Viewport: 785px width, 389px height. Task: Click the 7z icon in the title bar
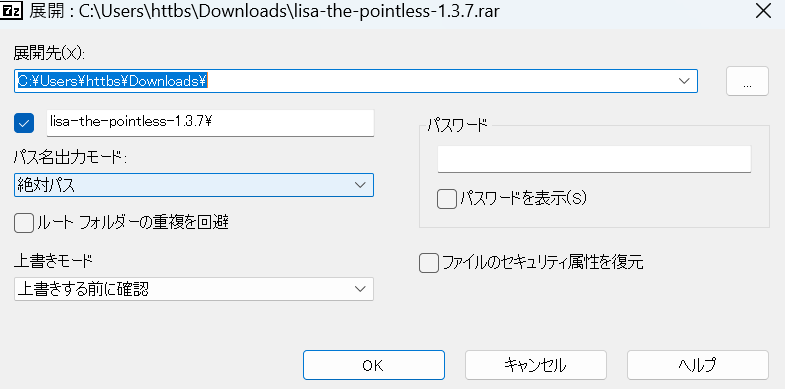tap(12, 11)
